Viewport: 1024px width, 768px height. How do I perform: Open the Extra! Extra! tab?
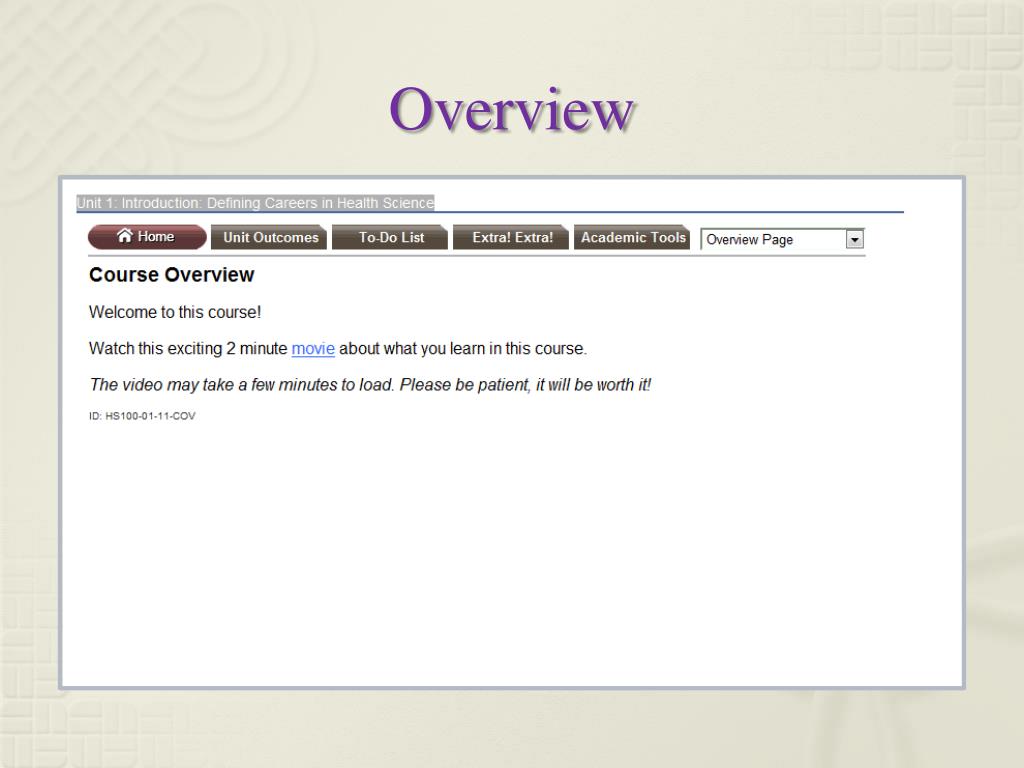point(511,238)
